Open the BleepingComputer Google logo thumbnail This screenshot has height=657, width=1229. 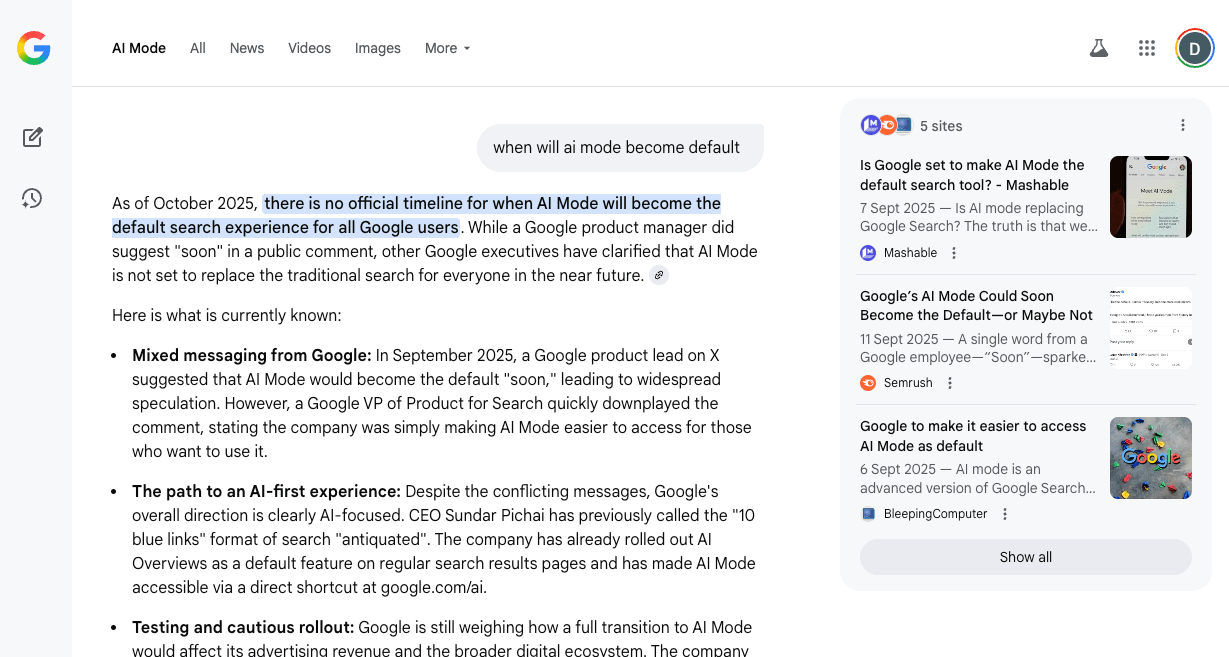pos(1151,458)
